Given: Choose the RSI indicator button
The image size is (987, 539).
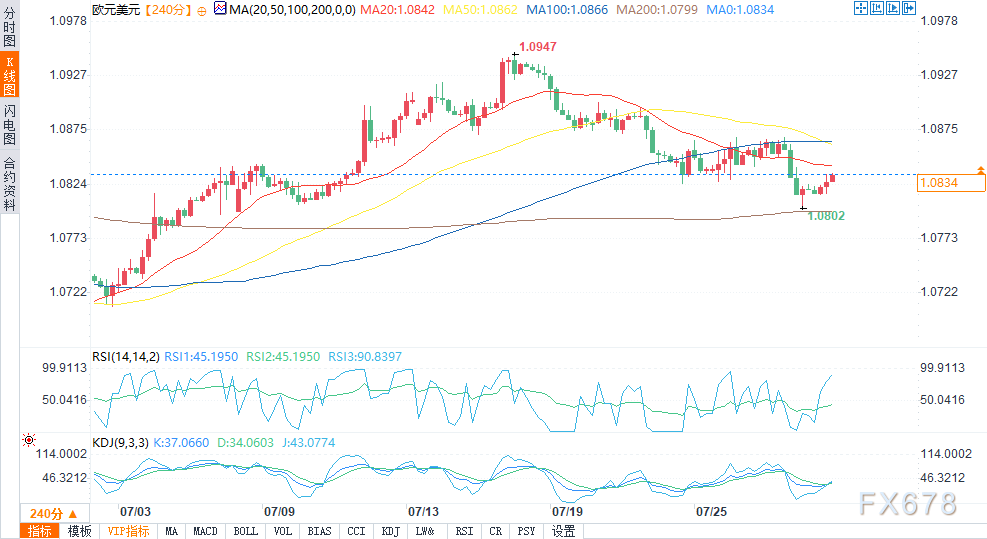Looking at the screenshot, I should (x=465, y=531).
